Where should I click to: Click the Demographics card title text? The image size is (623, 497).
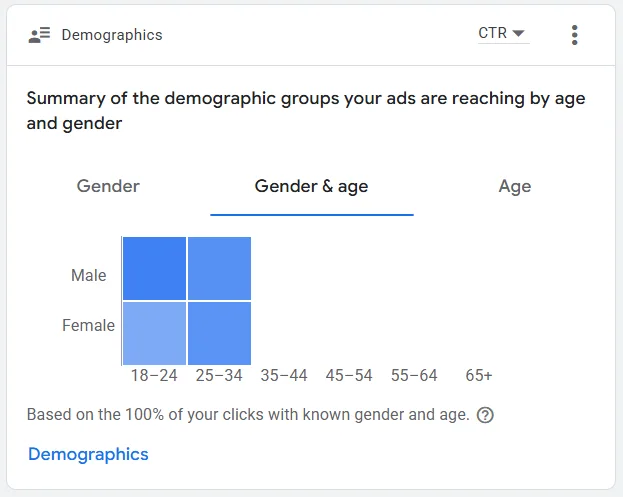tap(112, 35)
